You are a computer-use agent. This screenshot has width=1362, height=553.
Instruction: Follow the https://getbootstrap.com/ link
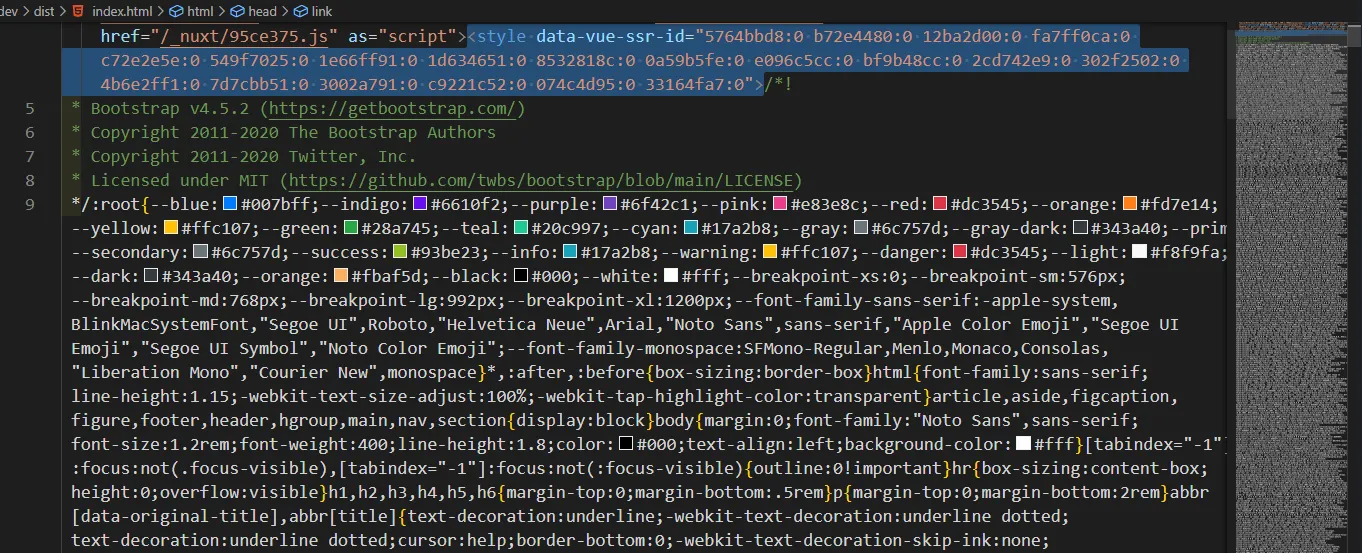point(392,108)
